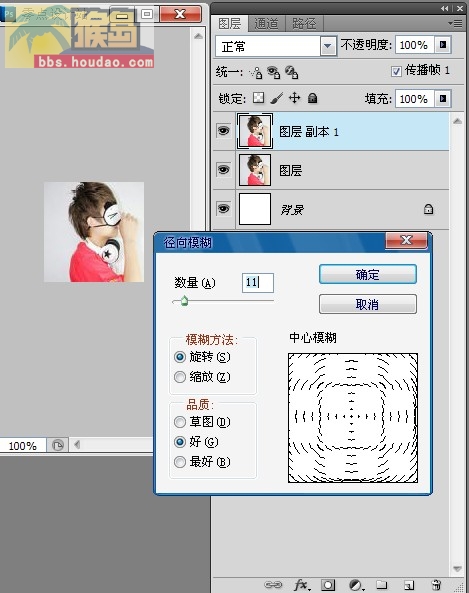Create new fill or adjustment layer
The width and height of the screenshot is (469, 593).
click(x=356, y=585)
